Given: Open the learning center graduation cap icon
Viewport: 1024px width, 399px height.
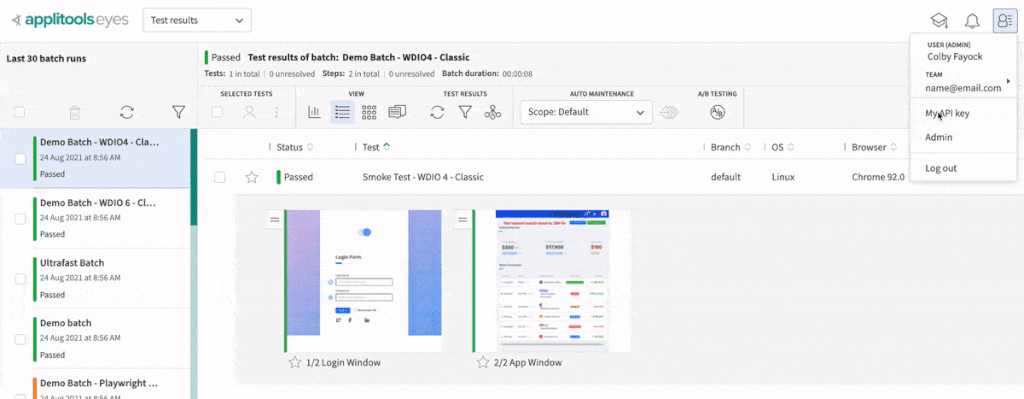Looking at the screenshot, I should click(x=939, y=21).
